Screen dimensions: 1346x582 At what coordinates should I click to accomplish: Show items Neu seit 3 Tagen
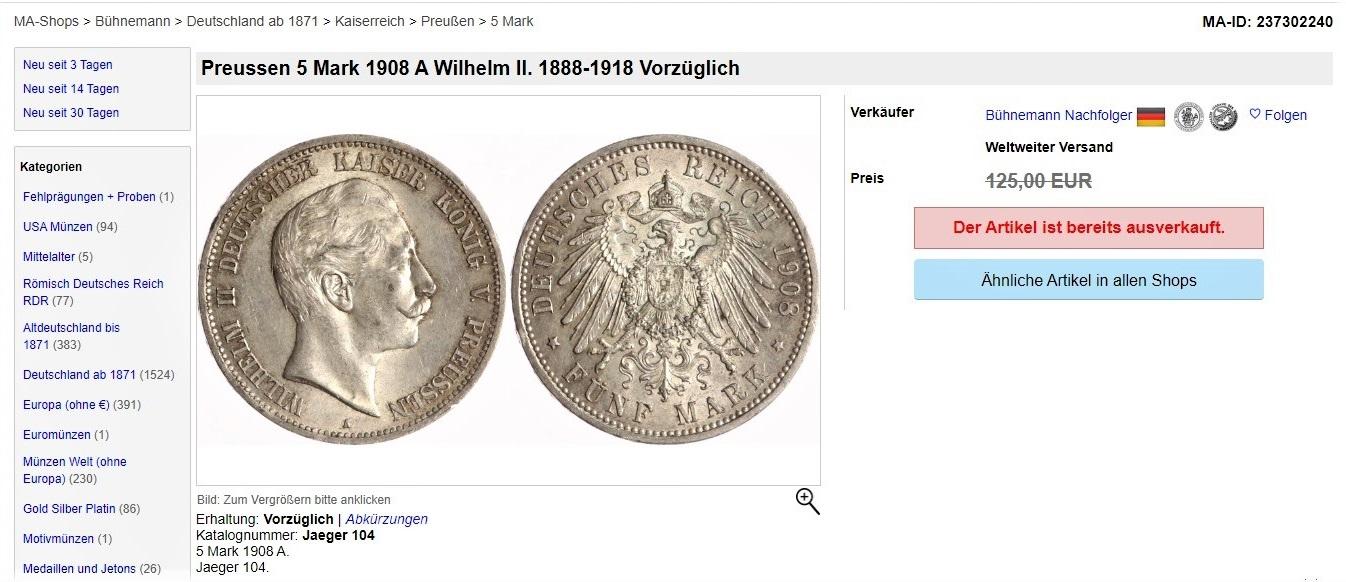coord(68,65)
